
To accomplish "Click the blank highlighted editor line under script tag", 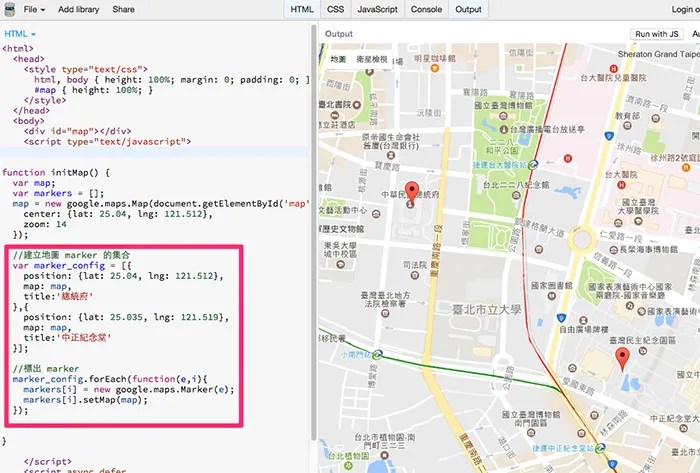I will pyautogui.click(x=154, y=152).
